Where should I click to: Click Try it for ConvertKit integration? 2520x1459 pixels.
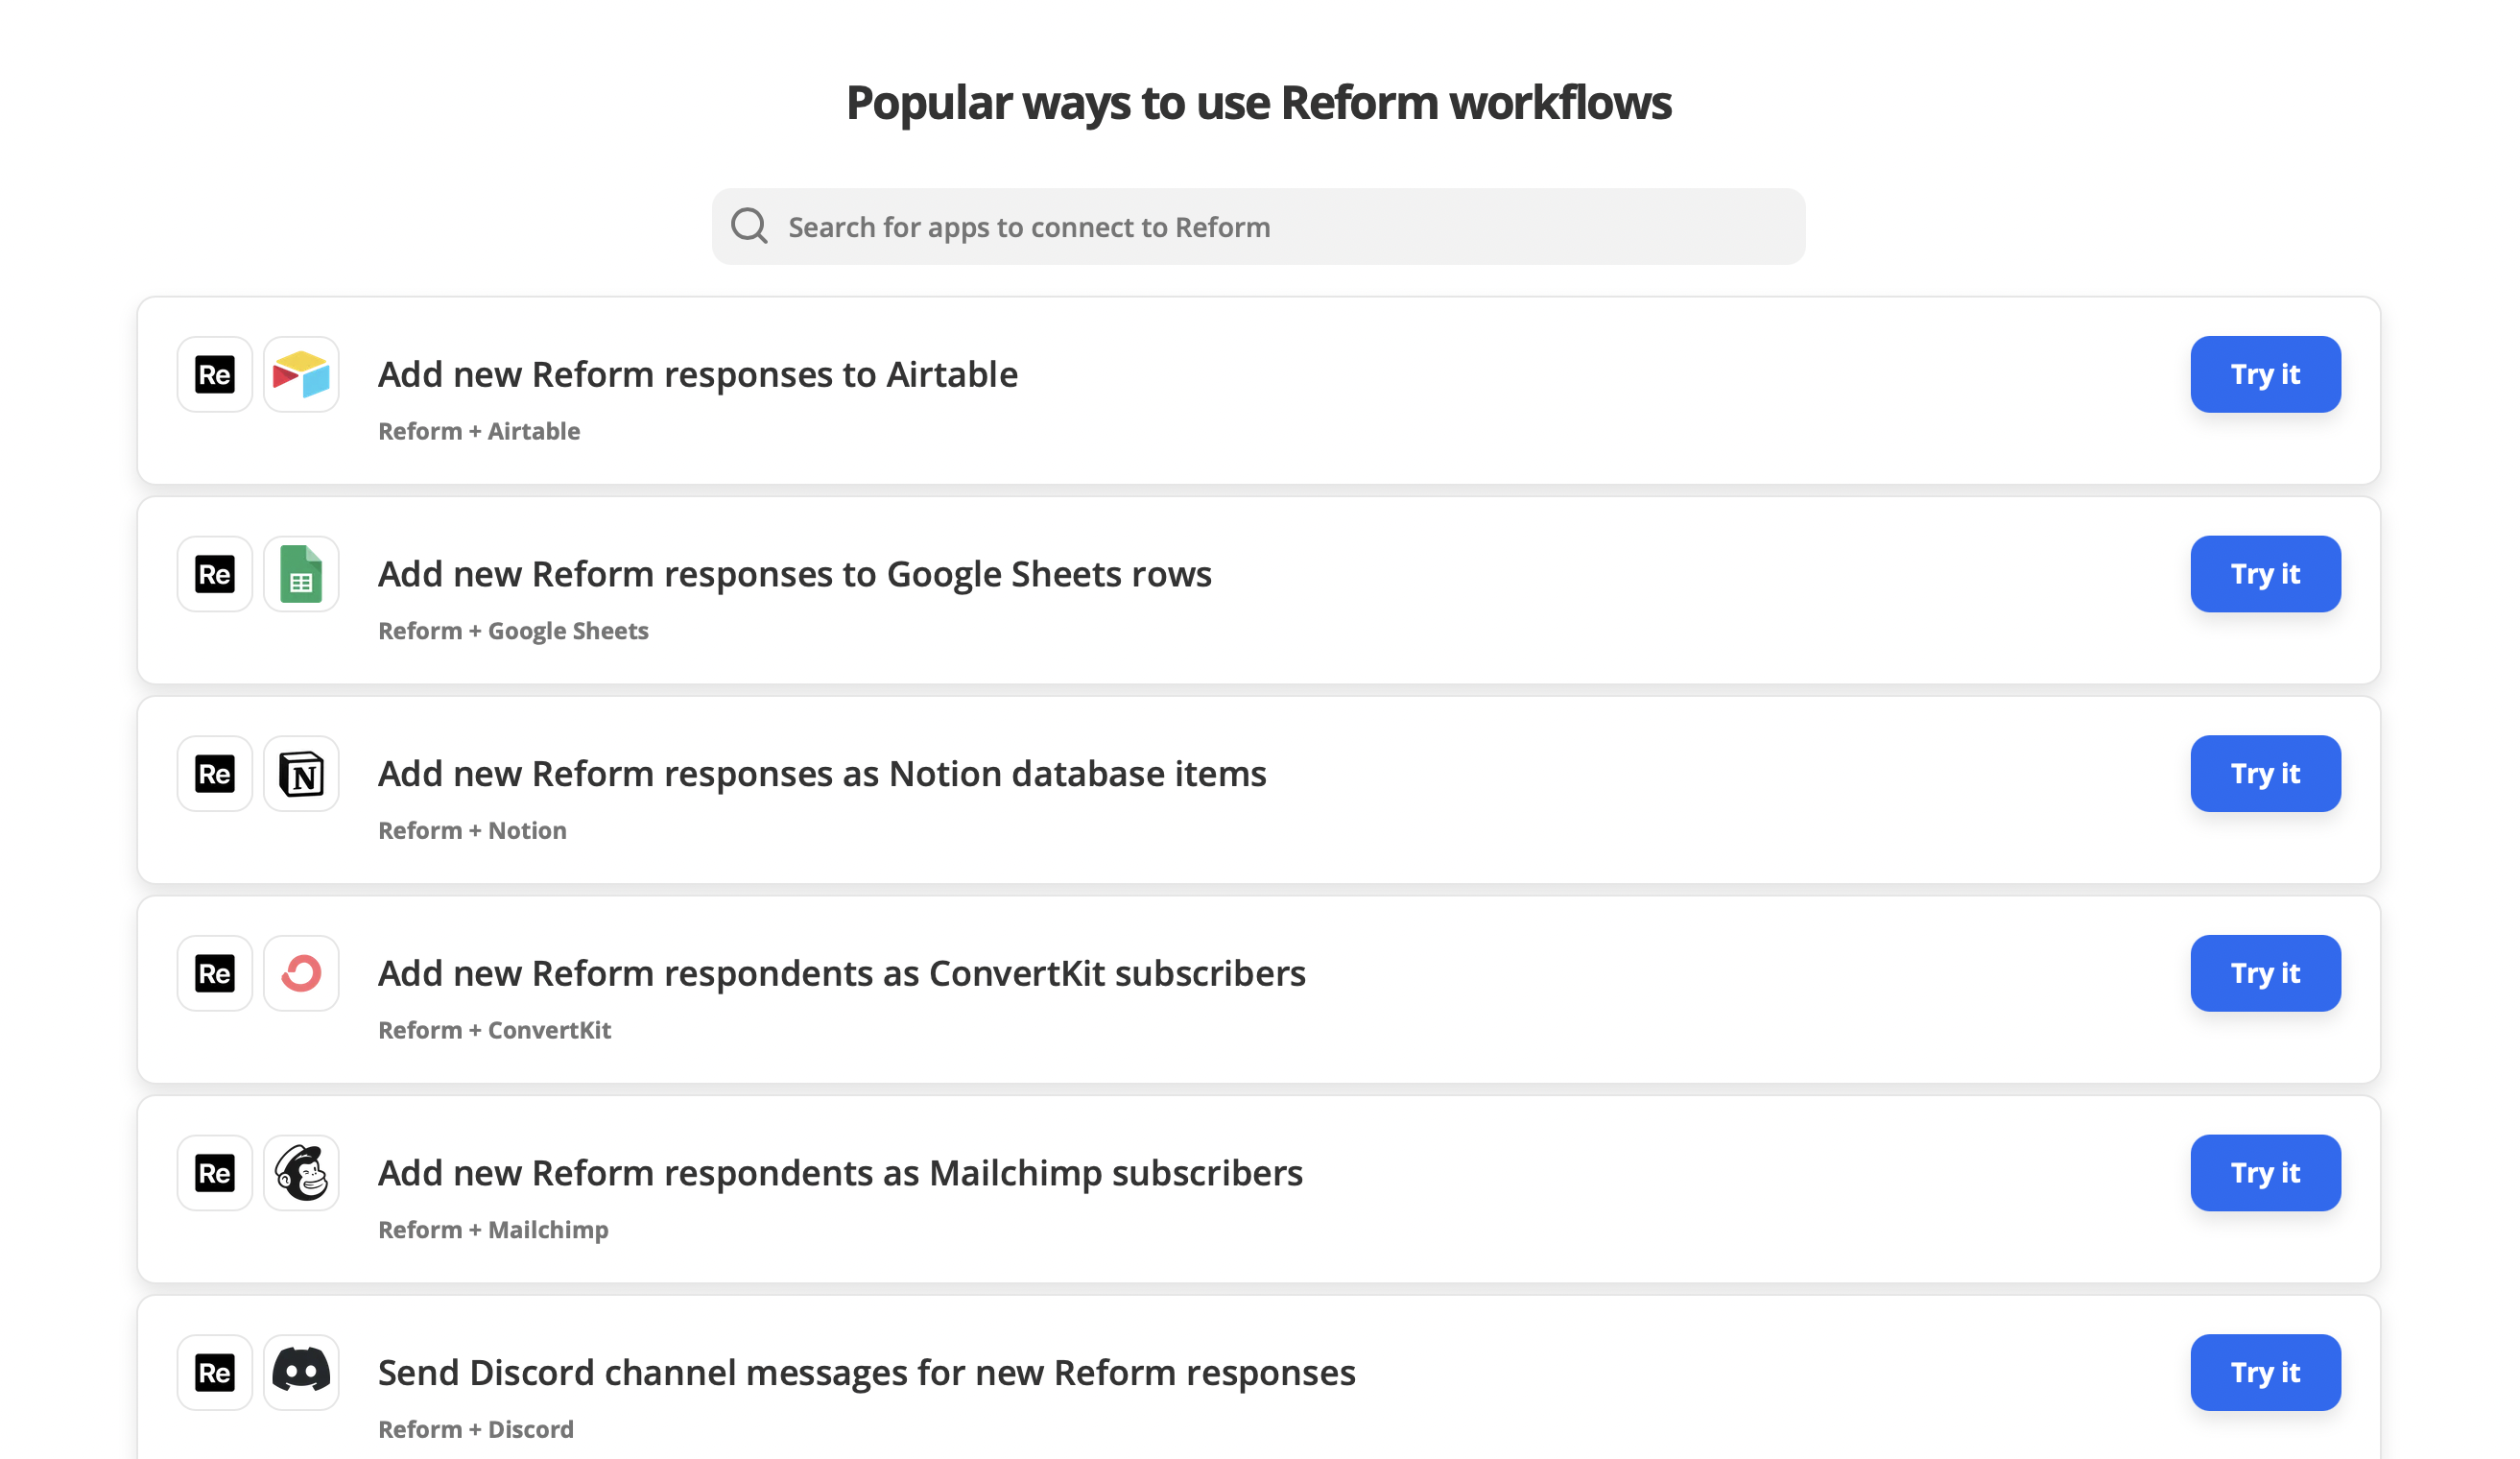[2265, 972]
